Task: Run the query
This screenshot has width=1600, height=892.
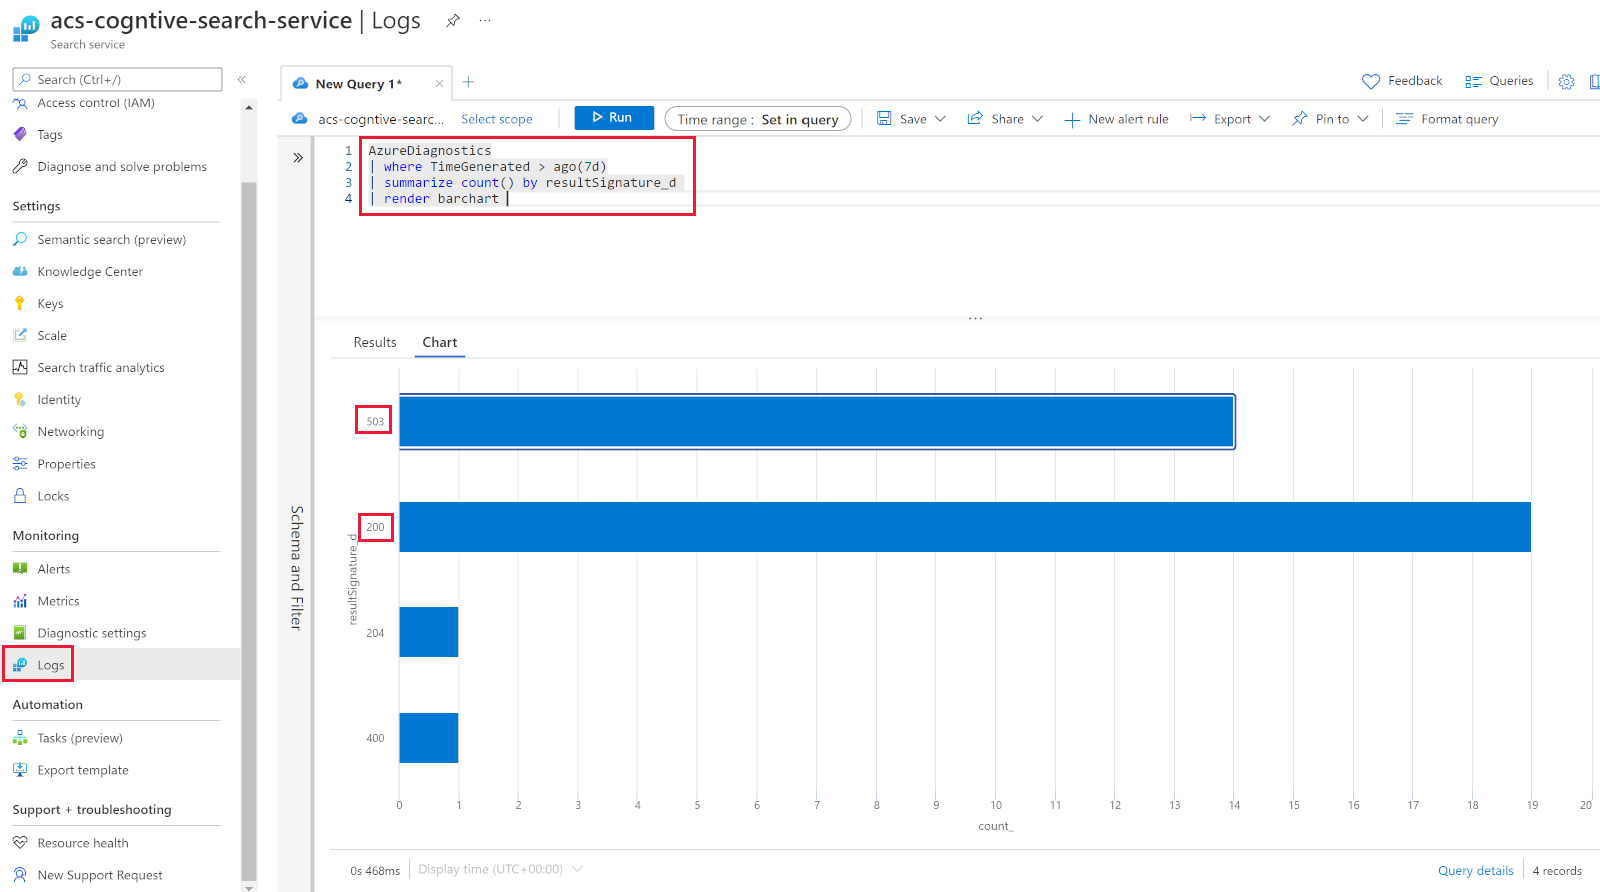Action: 614,118
